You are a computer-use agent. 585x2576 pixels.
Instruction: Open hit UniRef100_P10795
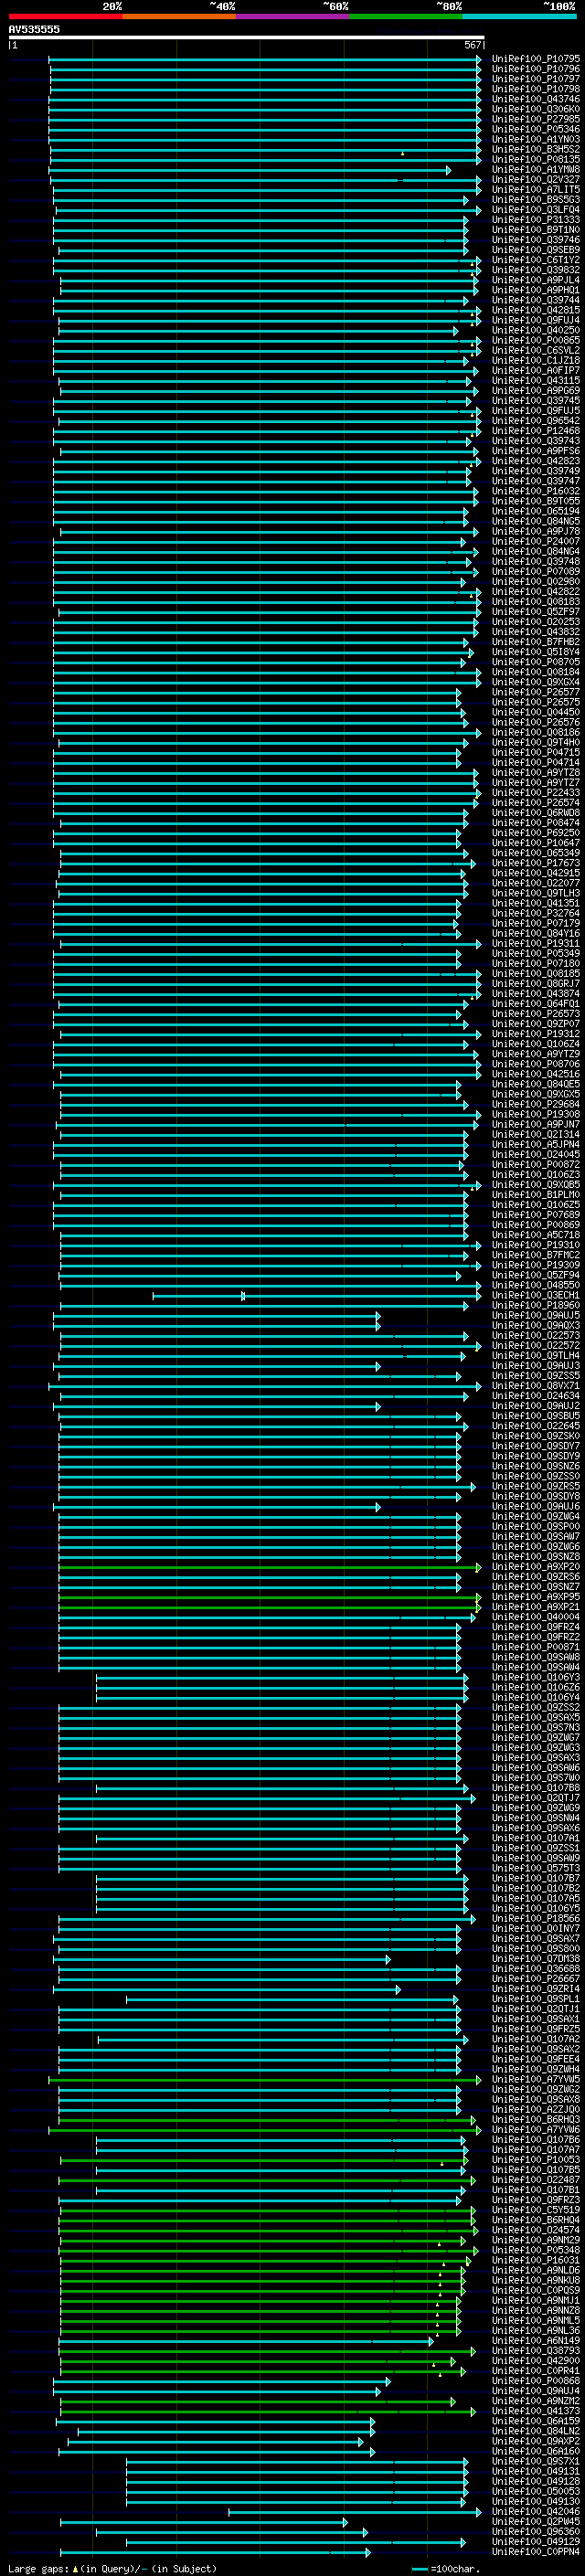[535, 59]
